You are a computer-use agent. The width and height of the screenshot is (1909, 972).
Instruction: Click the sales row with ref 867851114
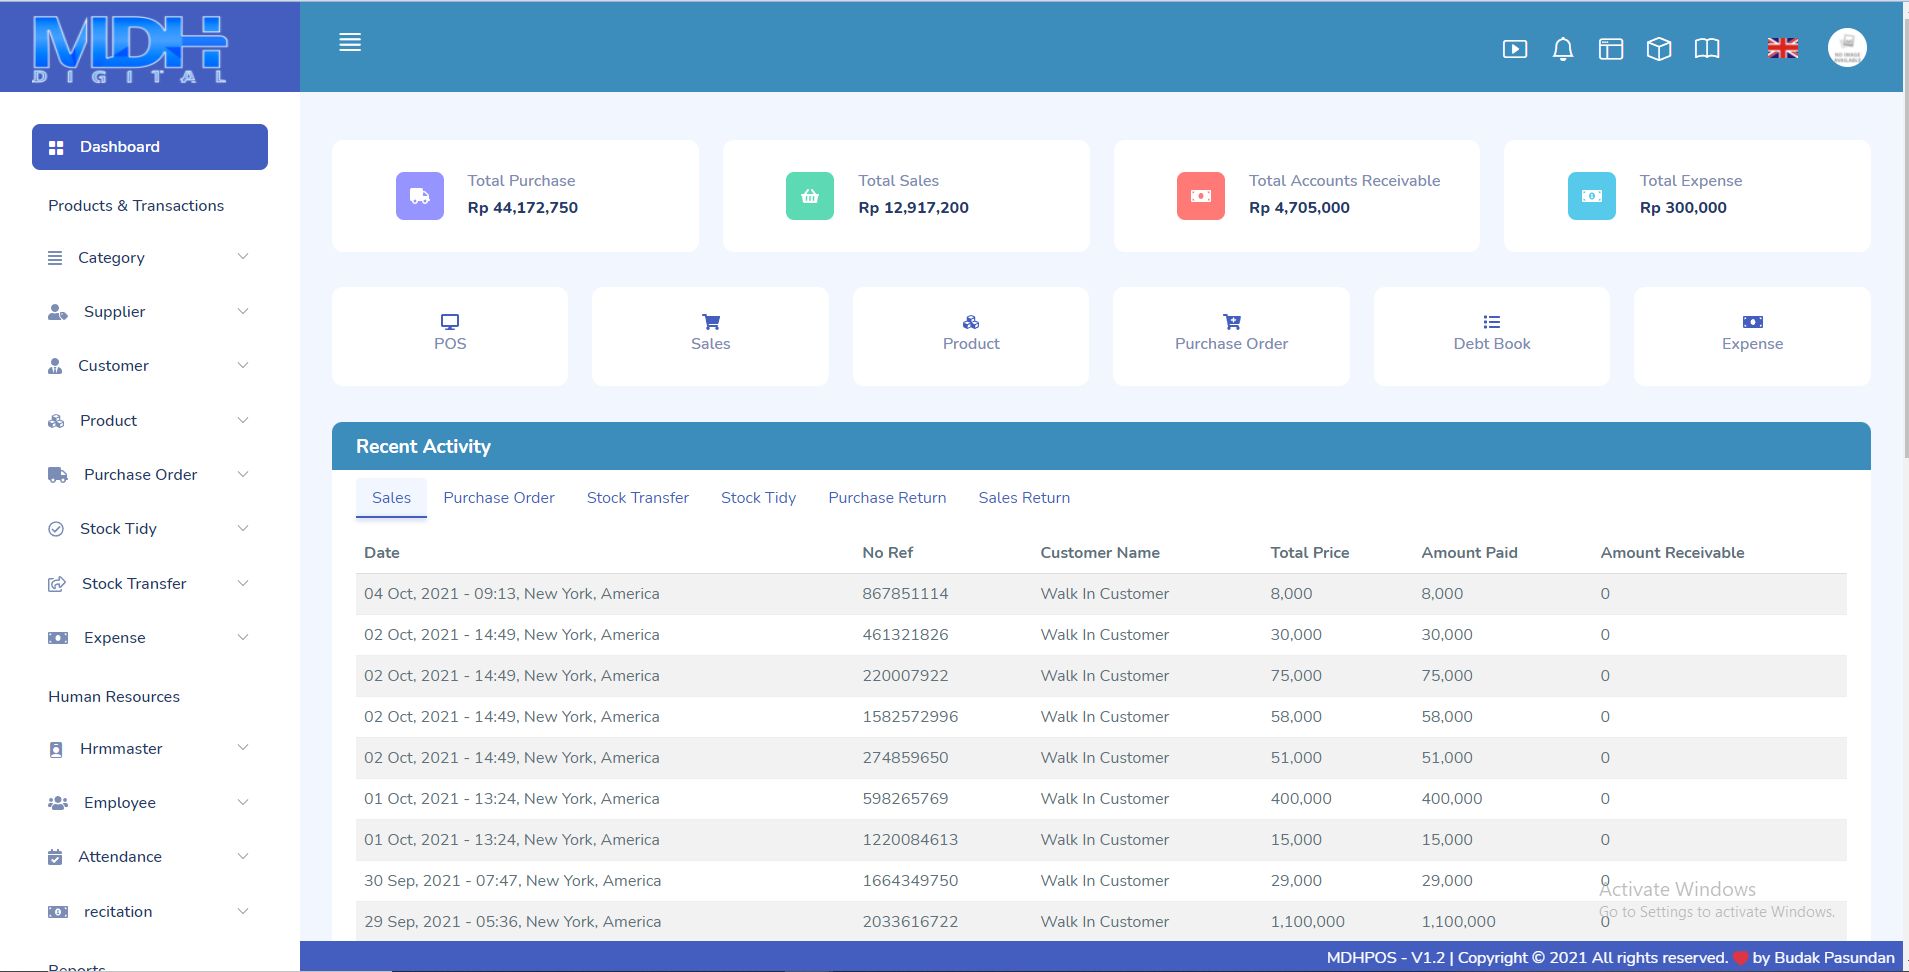pyautogui.click(x=904, y=594)
